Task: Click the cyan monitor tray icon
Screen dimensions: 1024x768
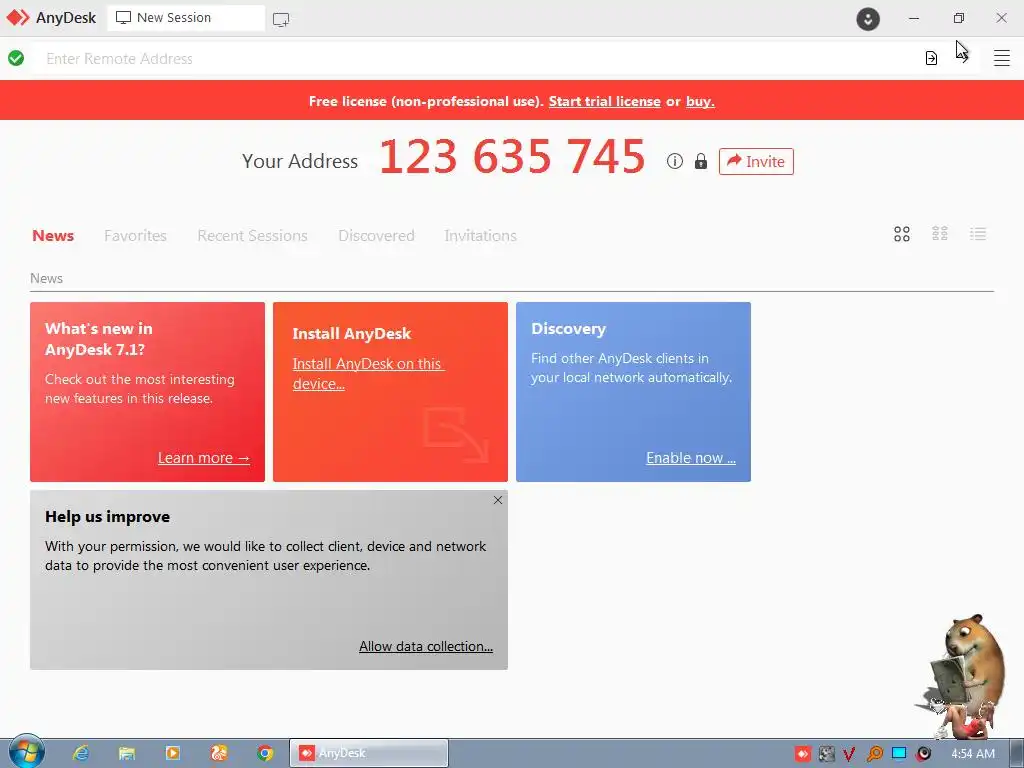Action: 899,754
